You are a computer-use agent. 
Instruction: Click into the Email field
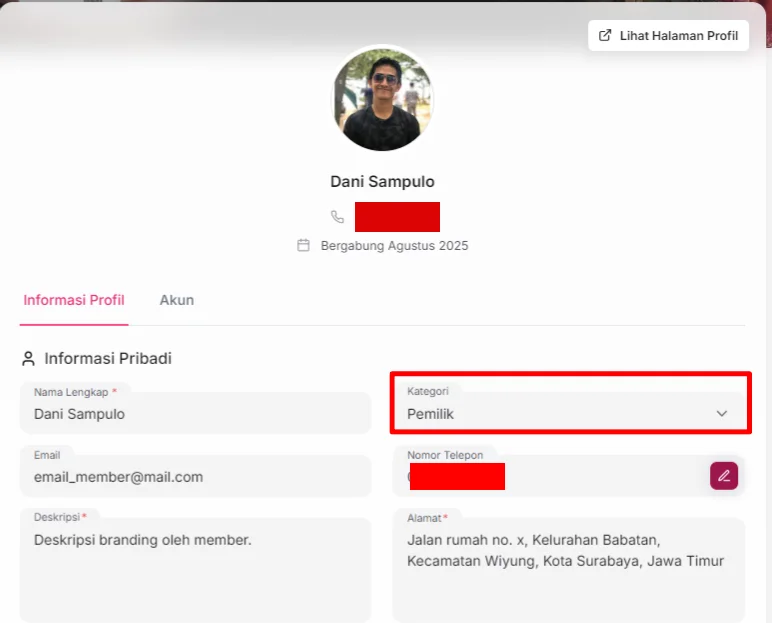(x=195, y=477)
